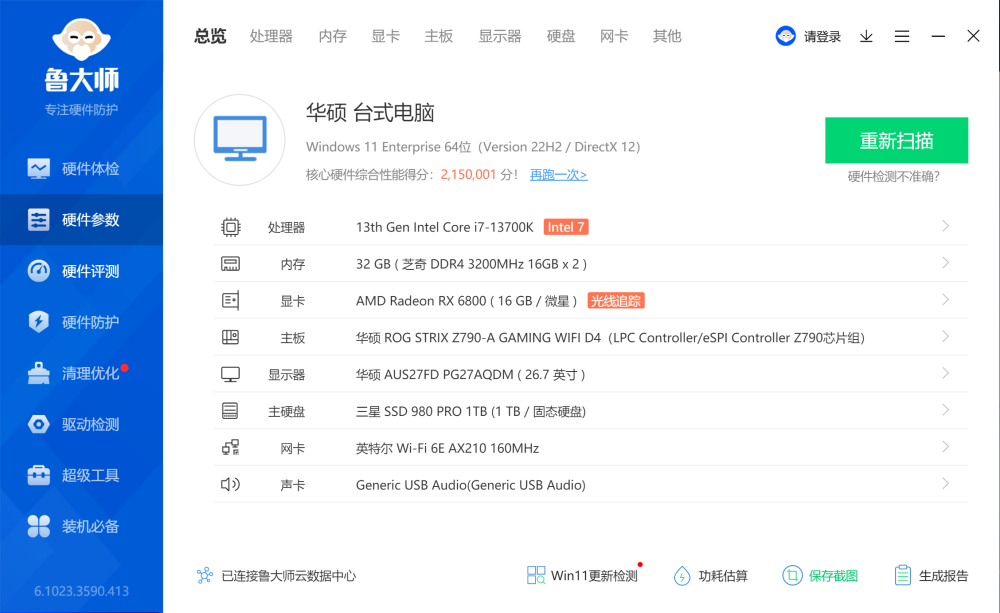Click Generic USB Audio text
Viewport: 1000px width, 613px height.
click(x=471, y=485)
